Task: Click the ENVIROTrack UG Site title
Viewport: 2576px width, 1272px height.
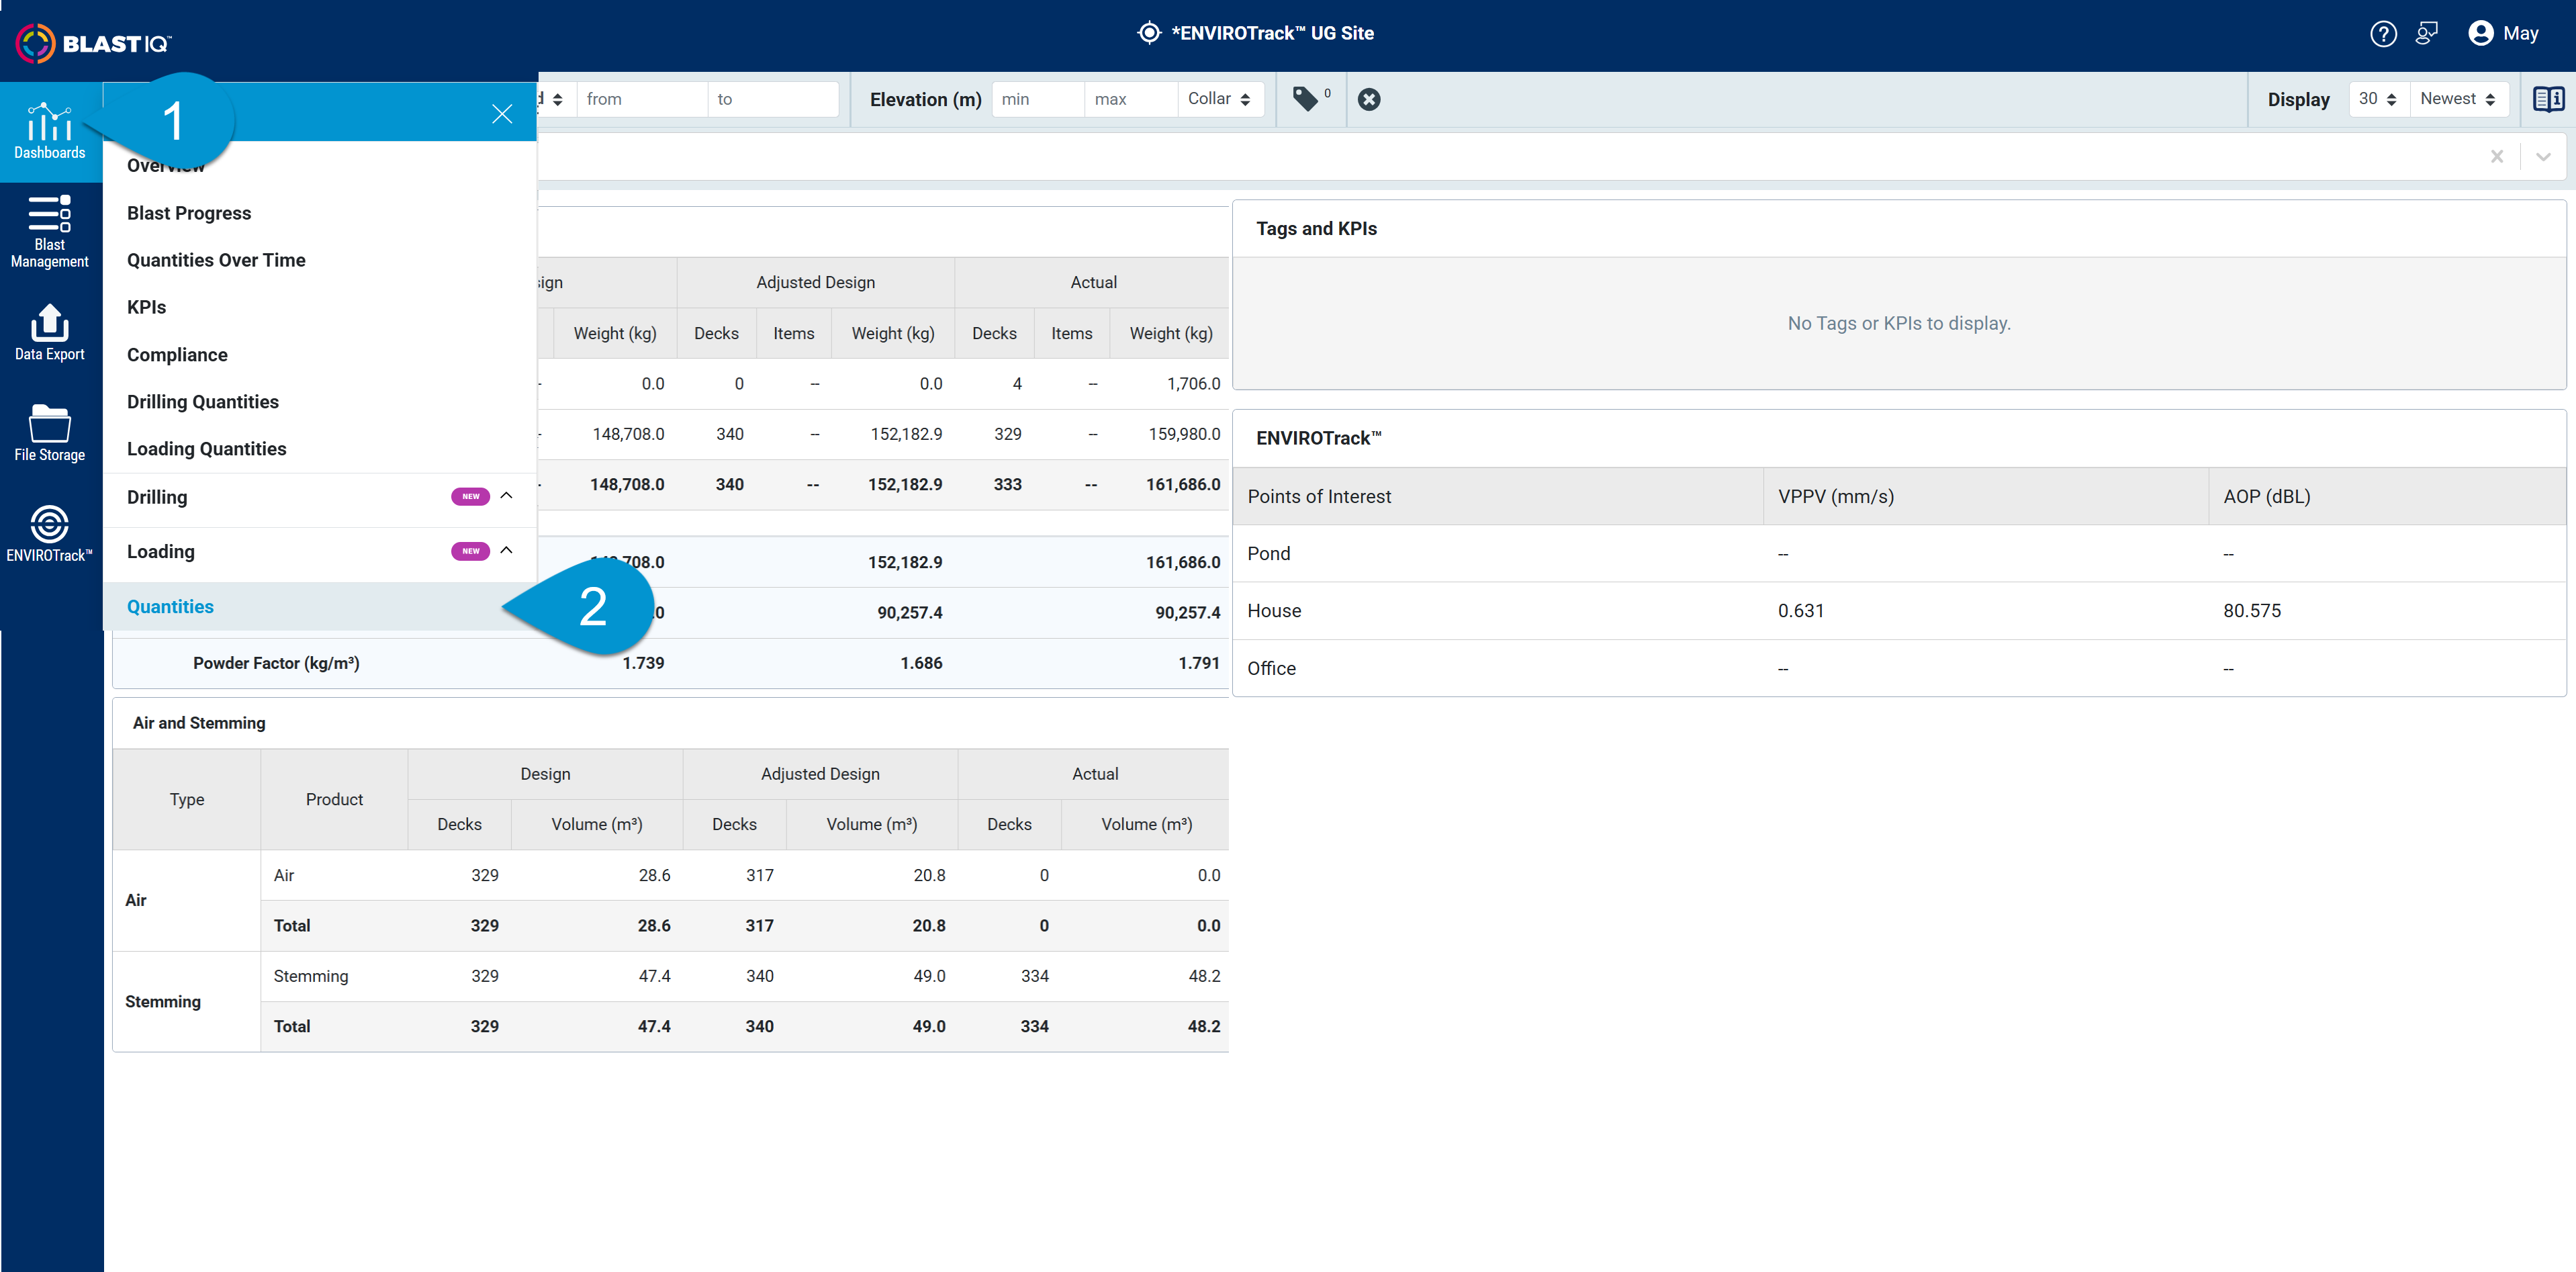Action: [1273, 33]
